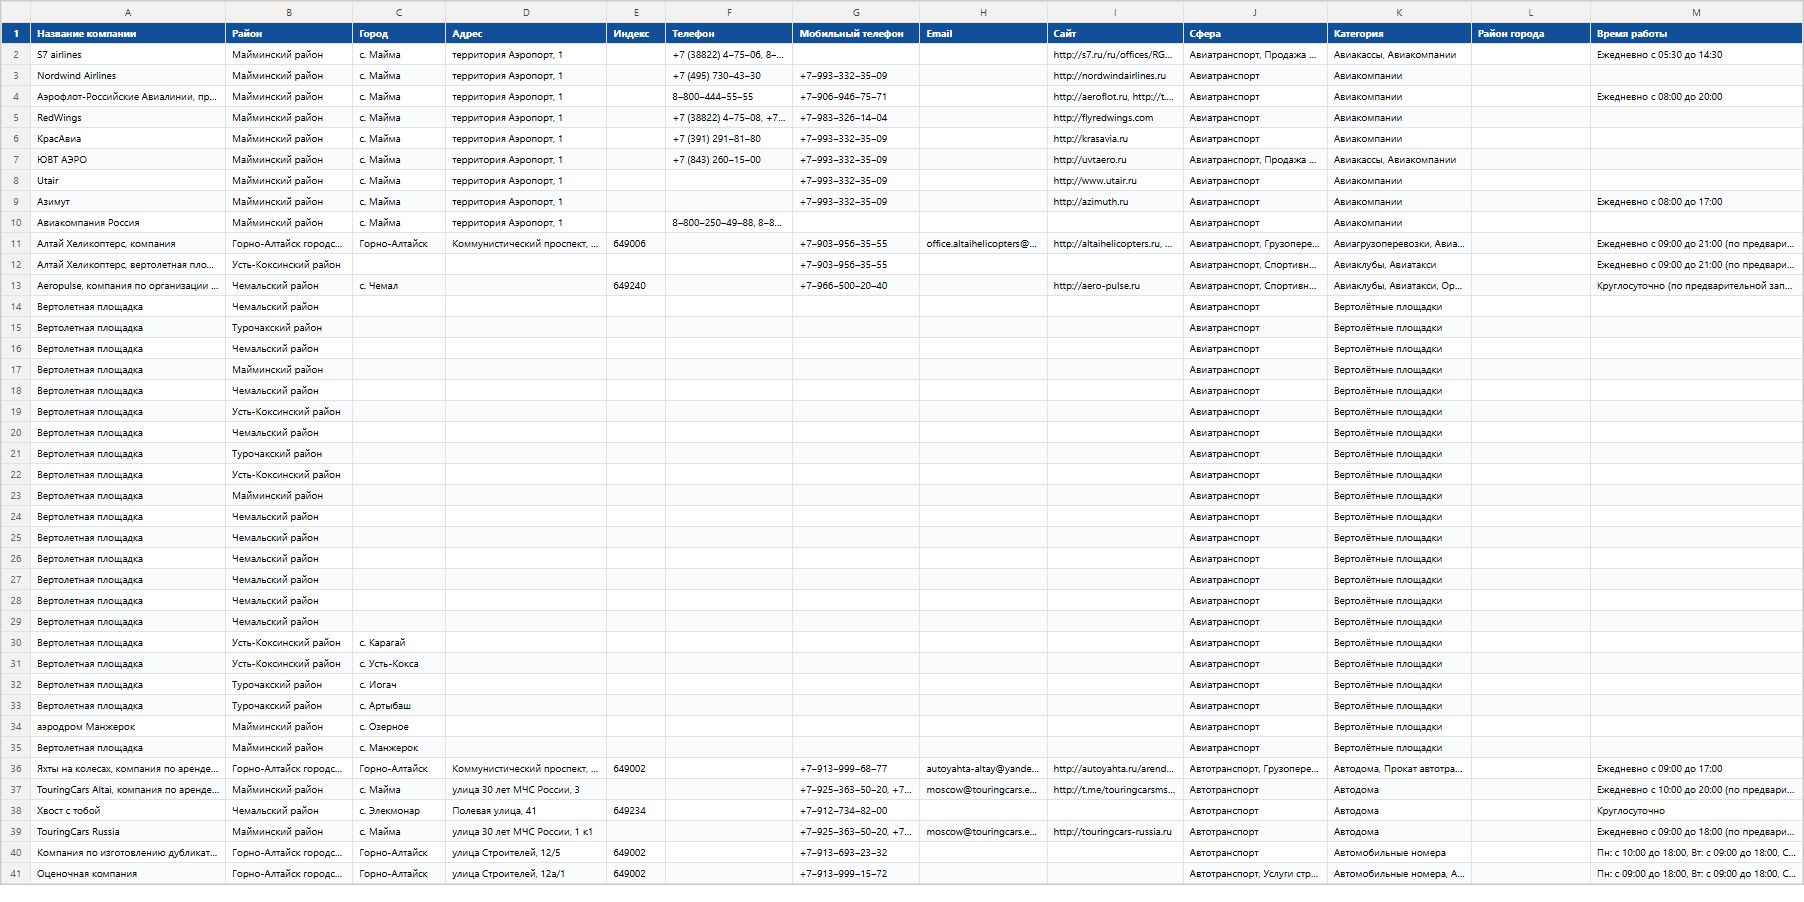Select city cell 'с. Манжерок'

pos(399,748)
